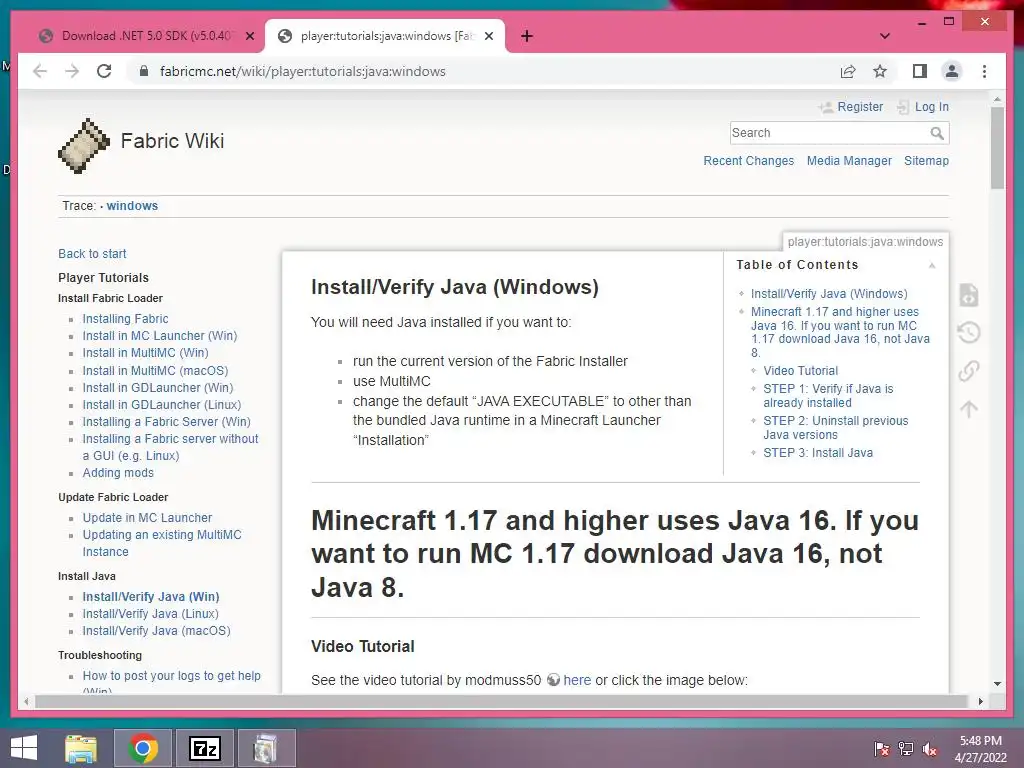
Task: Open 7-Zip from the taskbar
Action: (204, 748)
